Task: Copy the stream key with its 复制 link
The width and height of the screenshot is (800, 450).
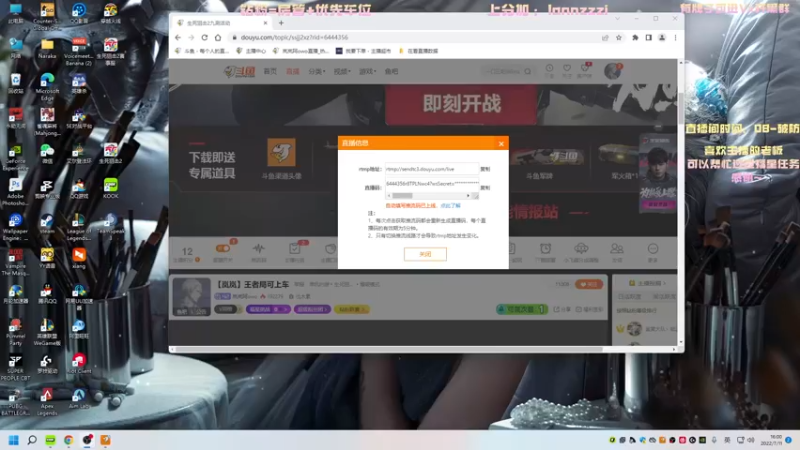Action: [x=485, y=188]
